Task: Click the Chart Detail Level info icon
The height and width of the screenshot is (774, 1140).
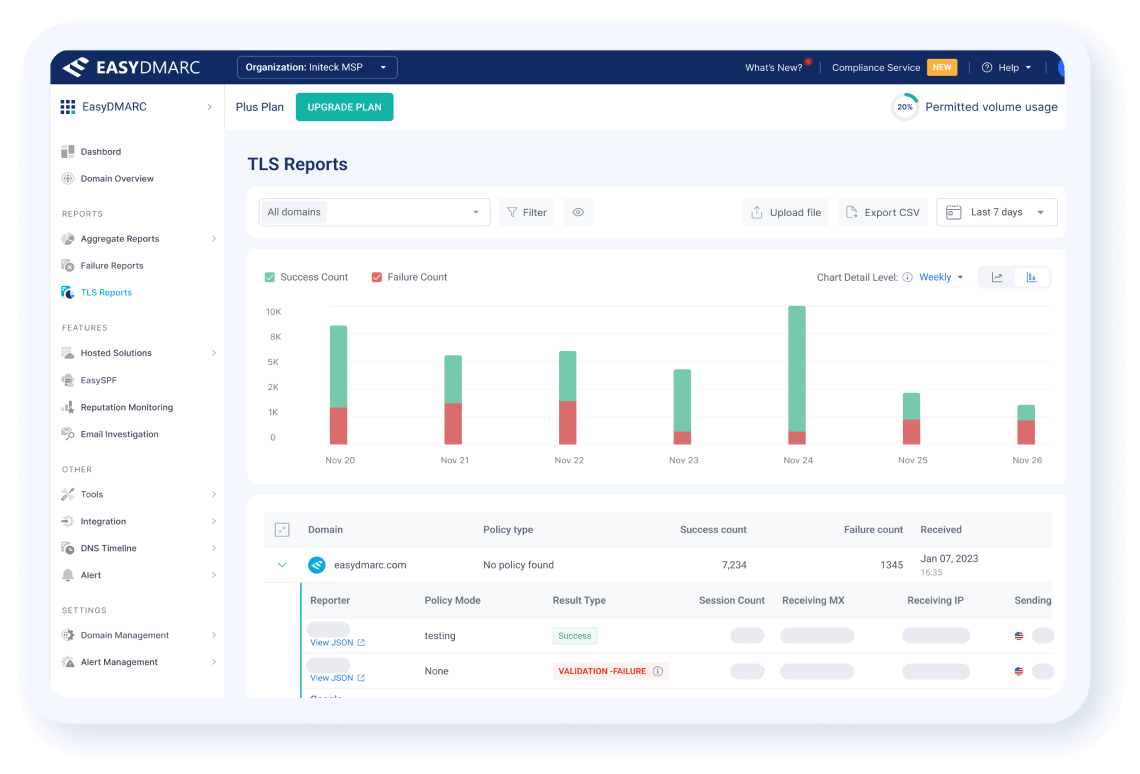Action: click(x=907, y=277)
